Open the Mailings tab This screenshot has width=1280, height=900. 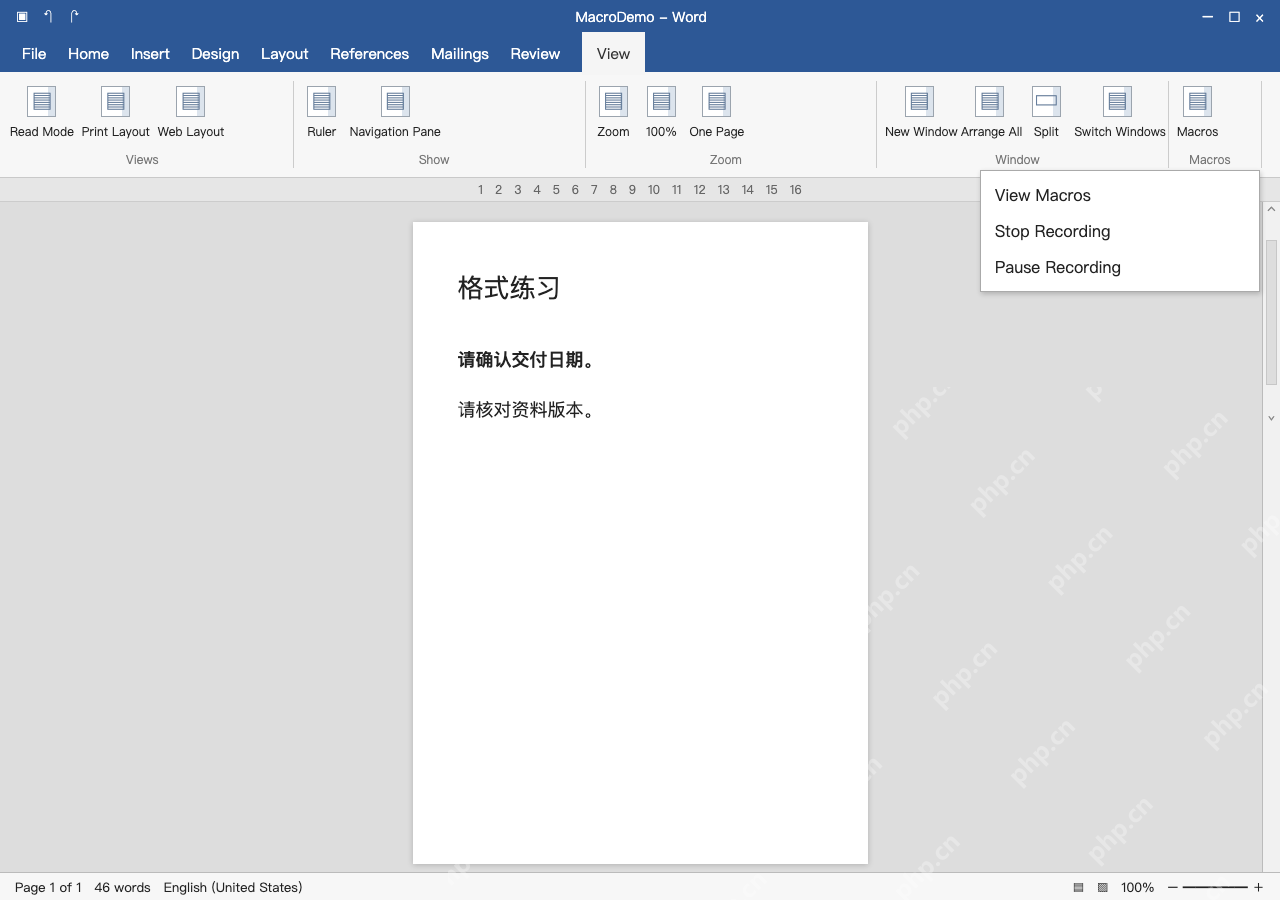460,53
